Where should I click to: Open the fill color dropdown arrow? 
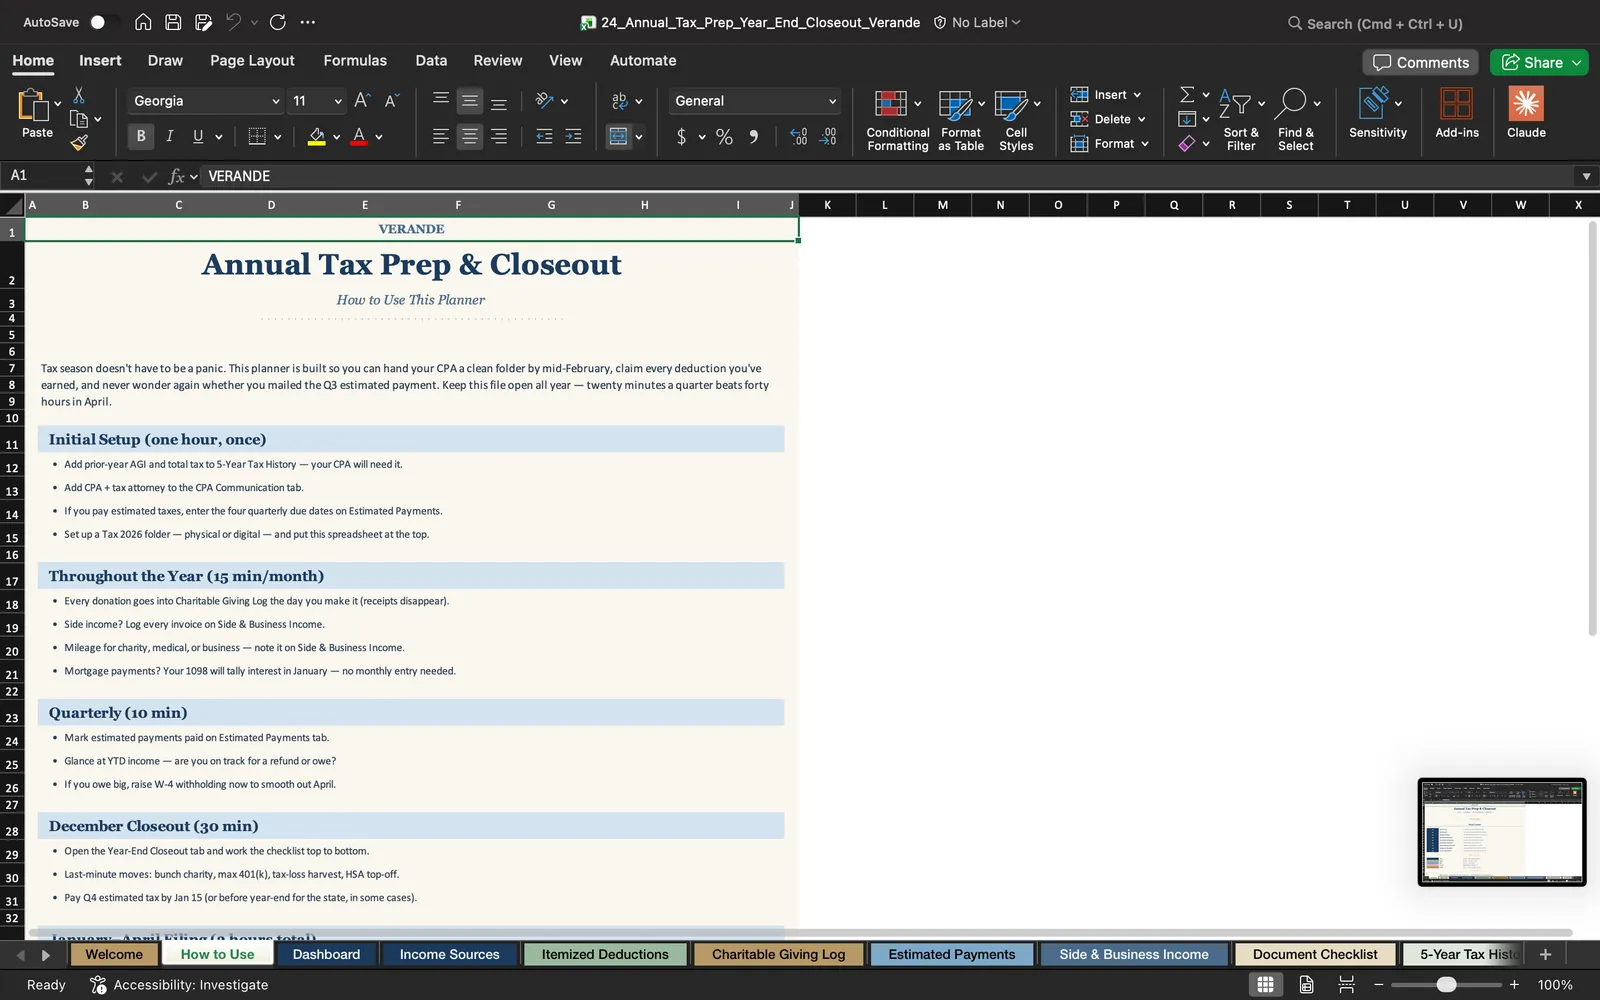pyautogui.click(x=337, y=137)
